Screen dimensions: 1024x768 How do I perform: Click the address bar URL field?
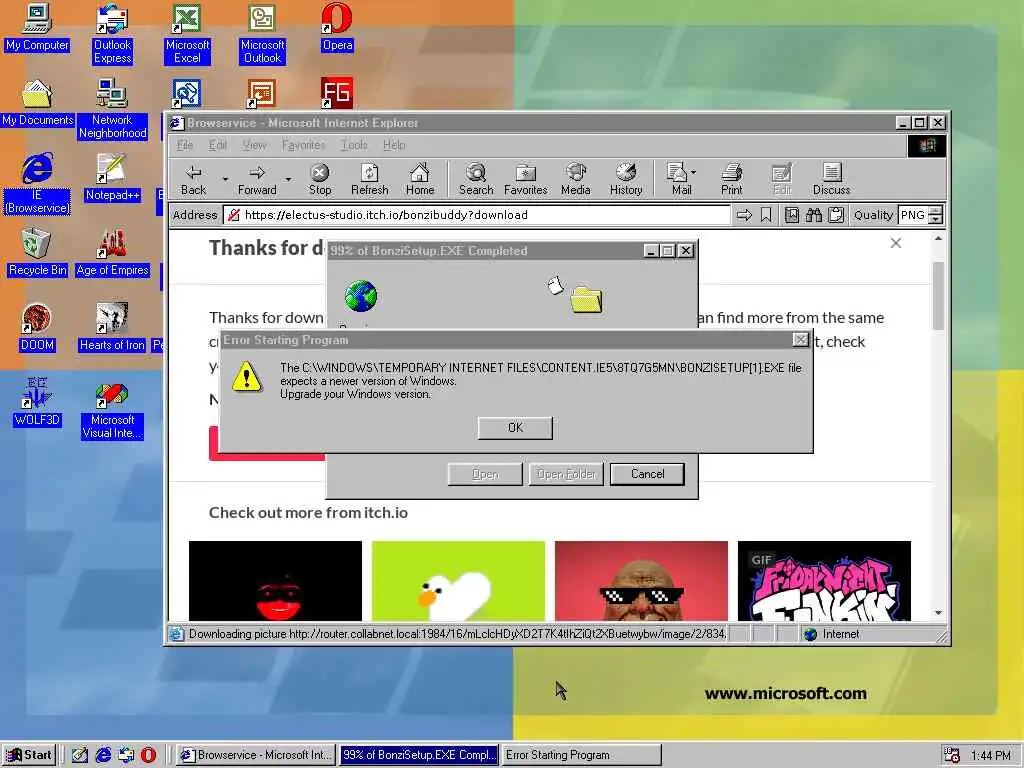tap(477, 215)
